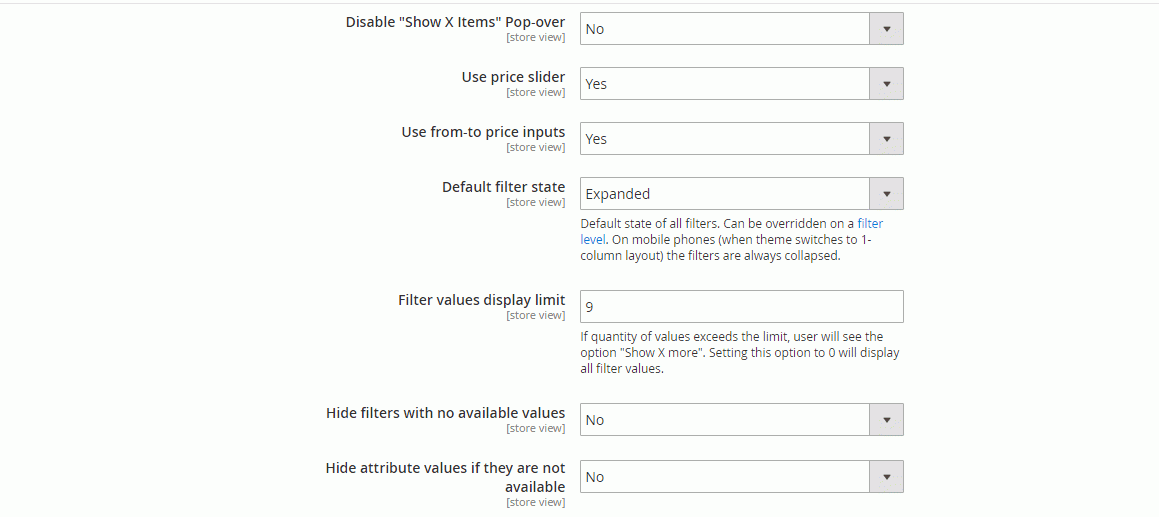Open the Disable "Show X Items" Pop-over dropdown arrow
The image size is (1159, 517).
click(x=886, y=29)
